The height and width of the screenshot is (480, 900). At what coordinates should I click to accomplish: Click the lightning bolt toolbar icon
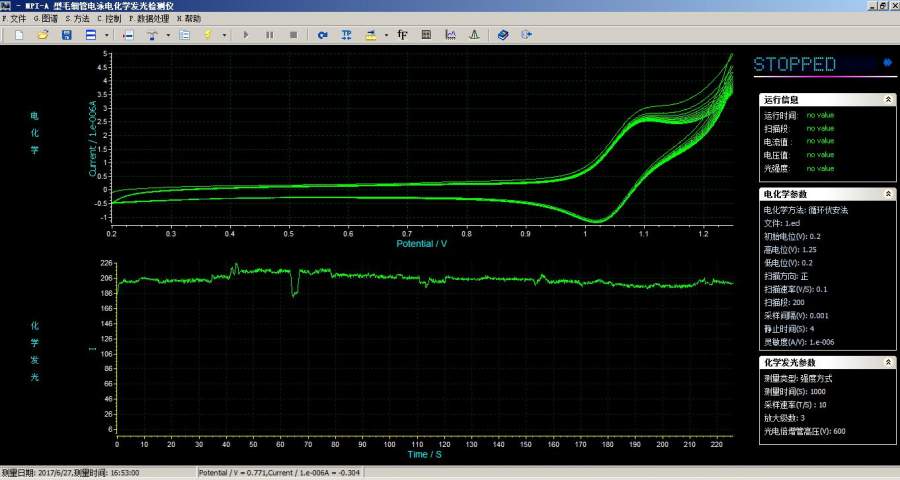coord(208,35)
